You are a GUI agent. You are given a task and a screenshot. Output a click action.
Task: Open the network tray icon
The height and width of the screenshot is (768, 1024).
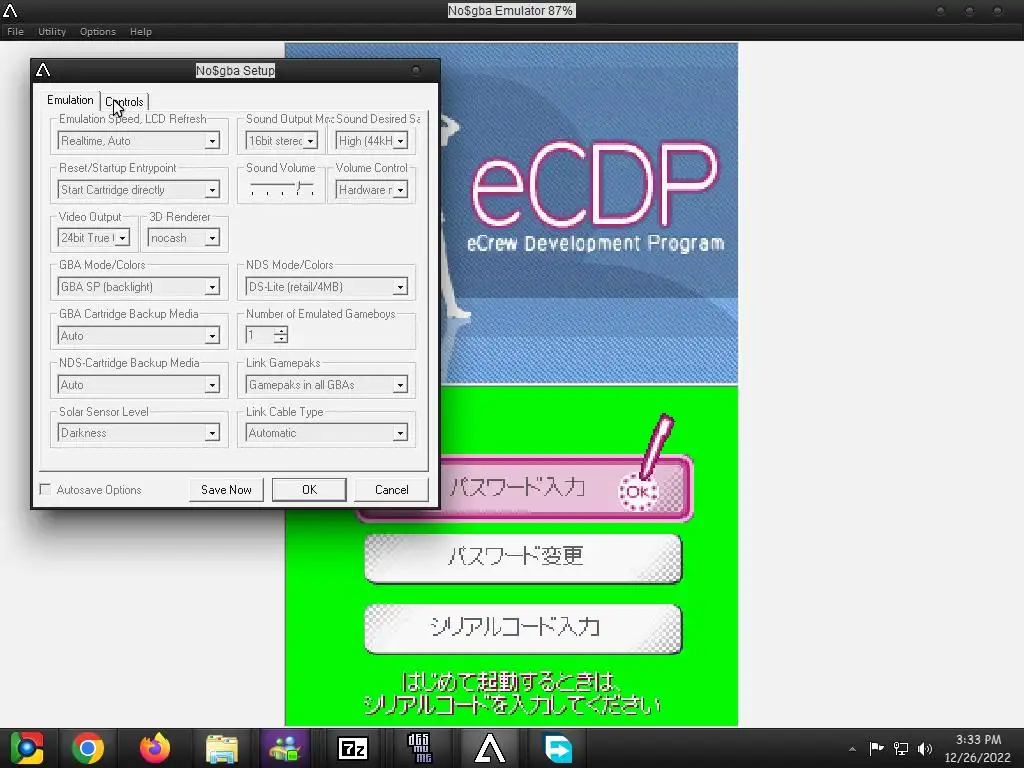(901, 748)
